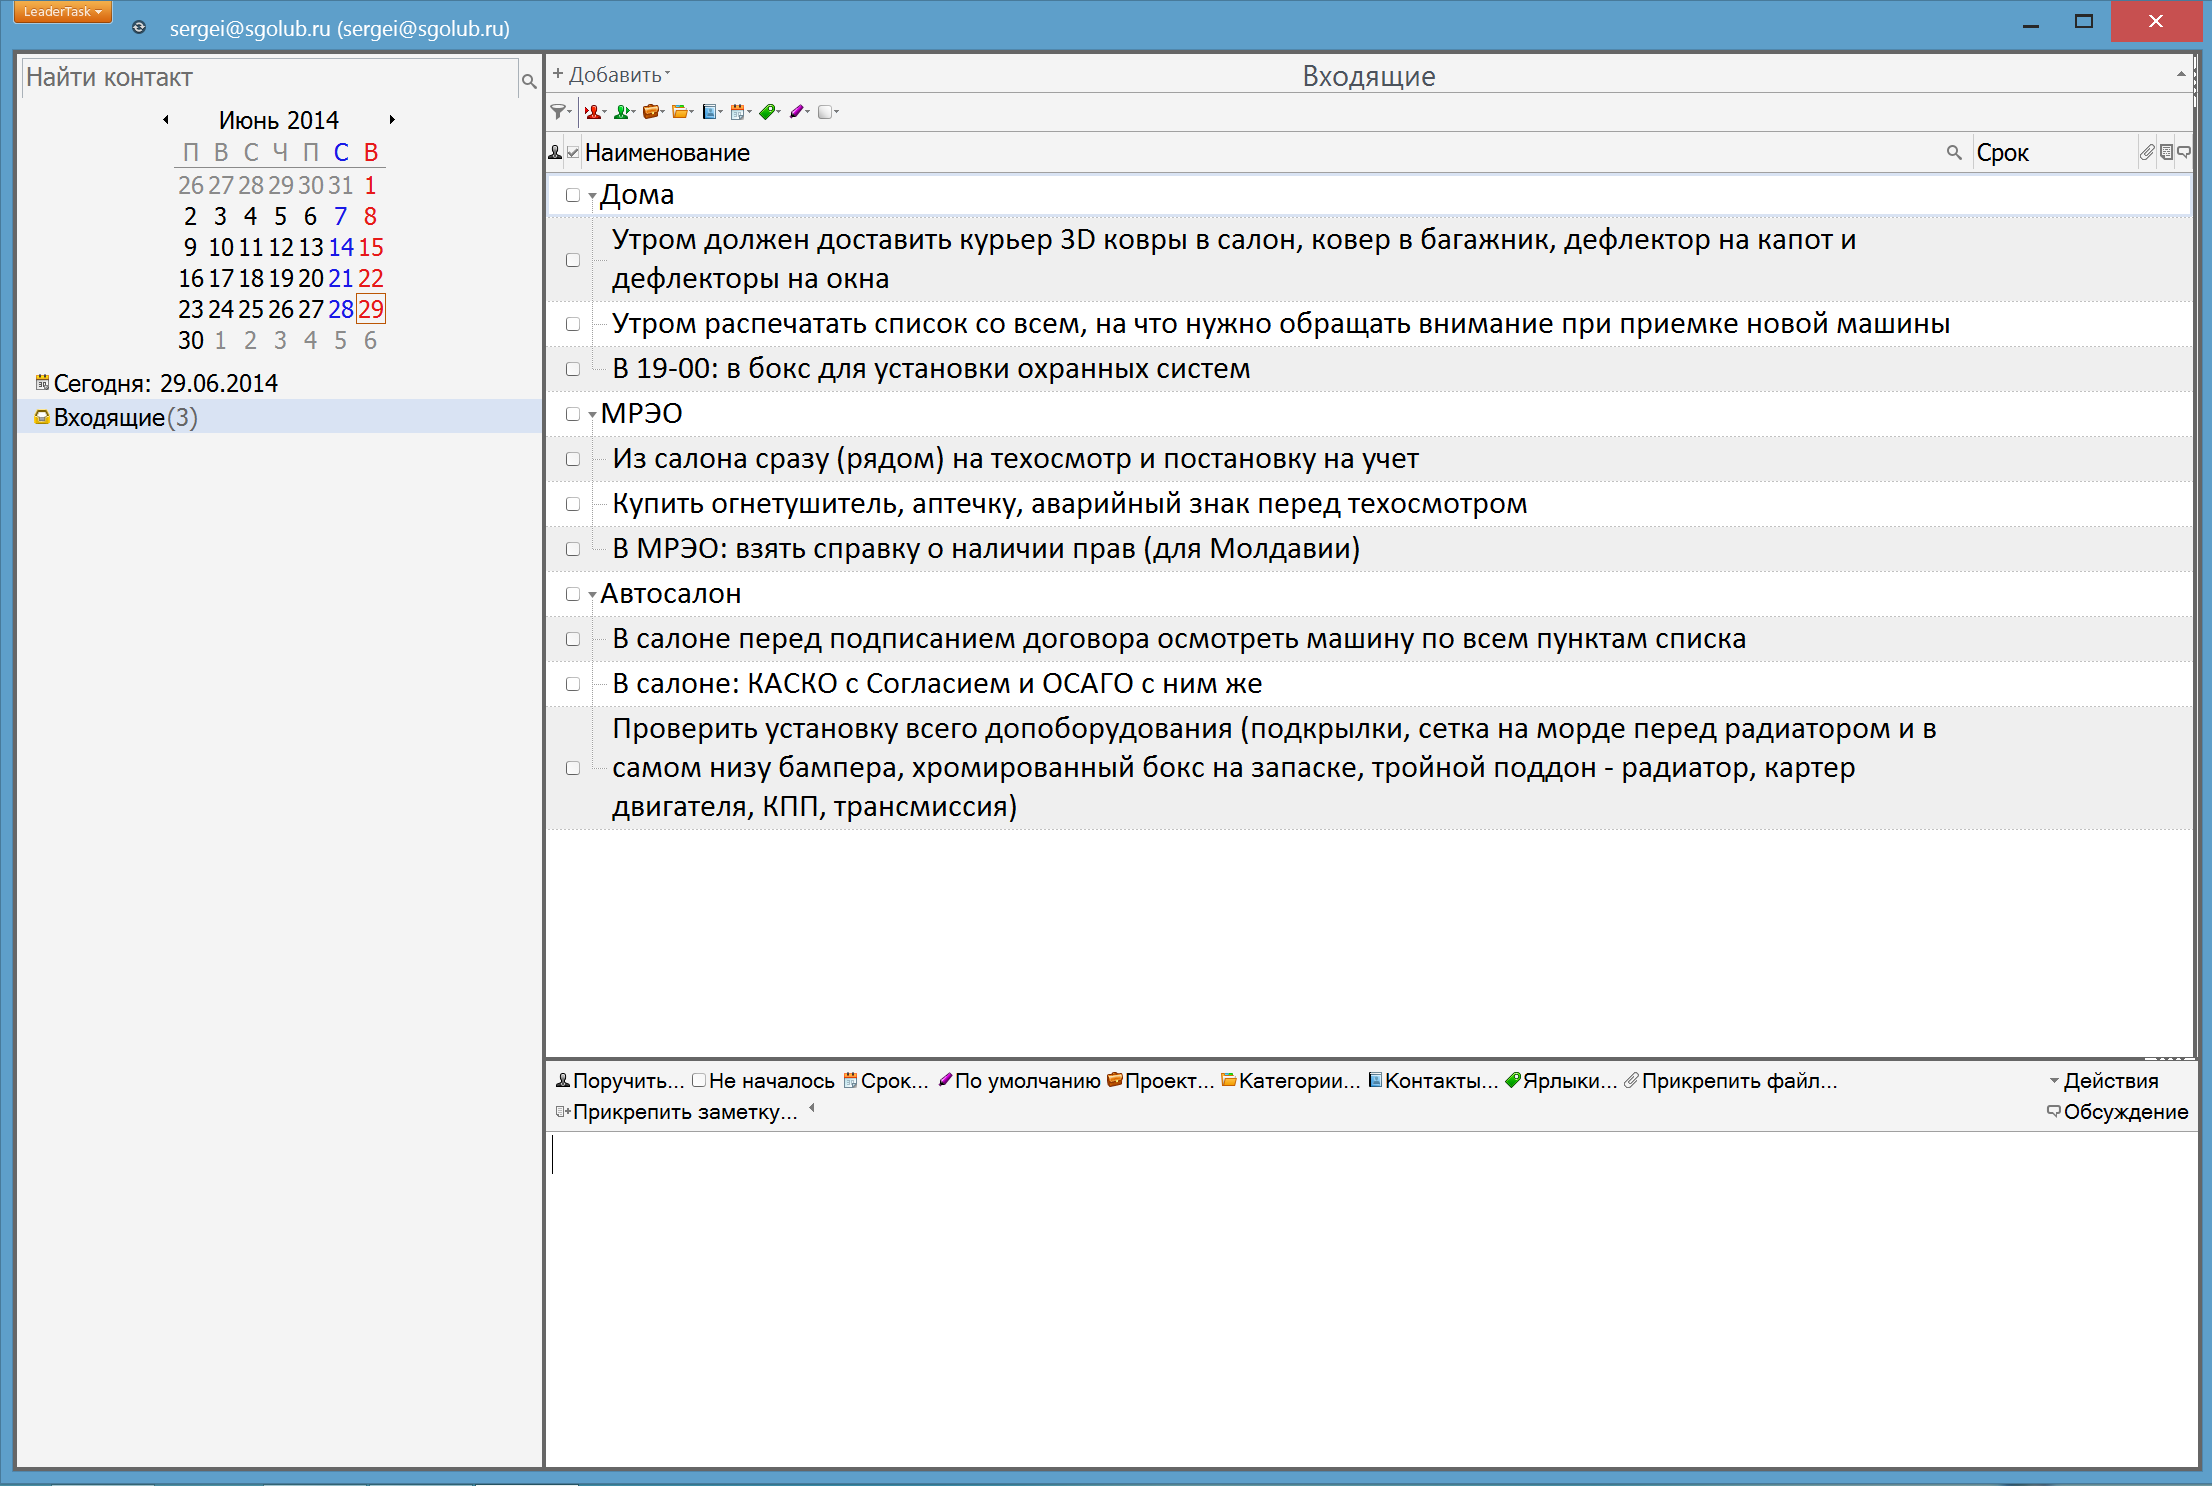Go to next month in calendar

[392, 120]
